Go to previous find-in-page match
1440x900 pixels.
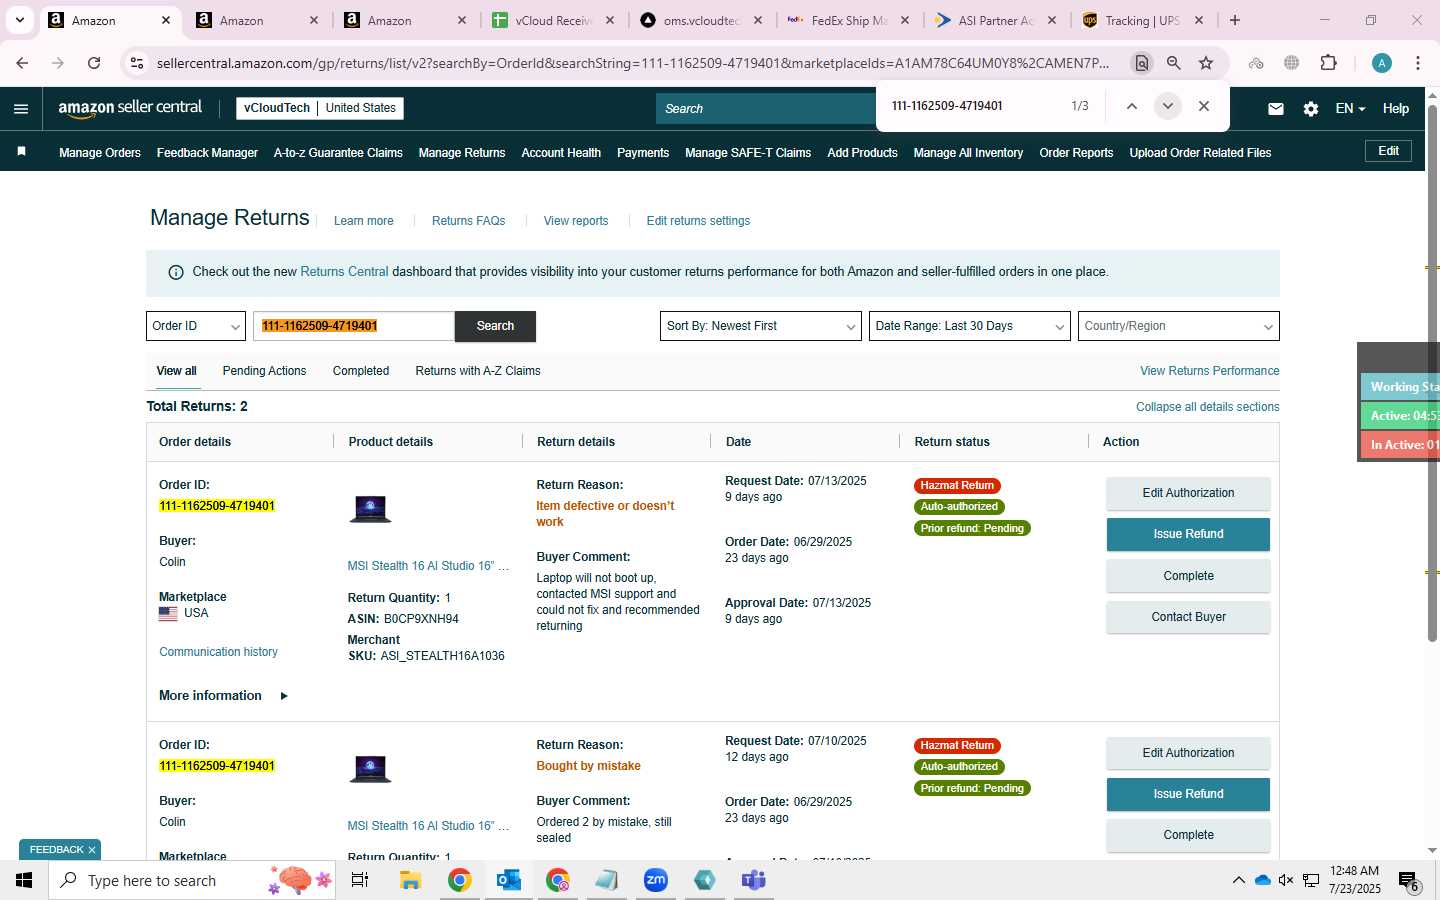tap(1131, 106)
